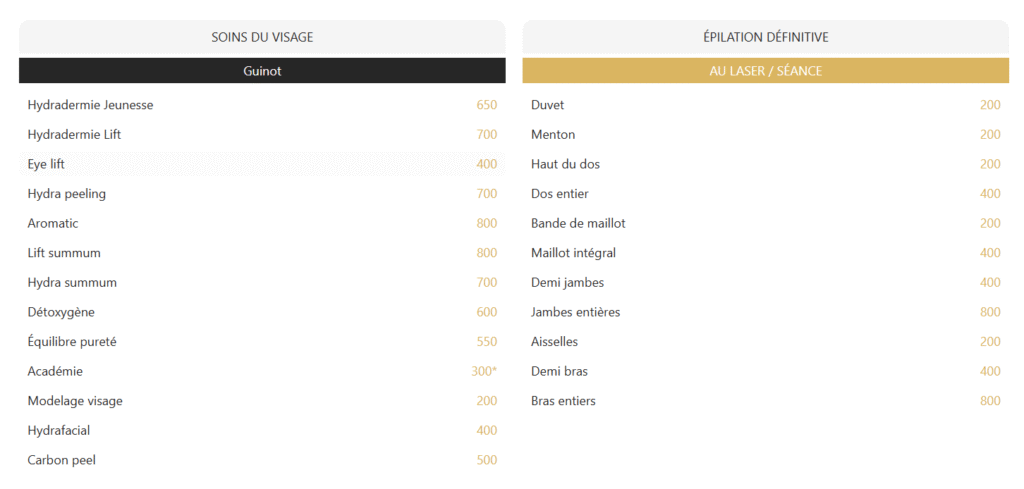Viewport: 1024px width, 489px height.
Task: Click the Détoxygène treatment label
Action: (61, 312)
